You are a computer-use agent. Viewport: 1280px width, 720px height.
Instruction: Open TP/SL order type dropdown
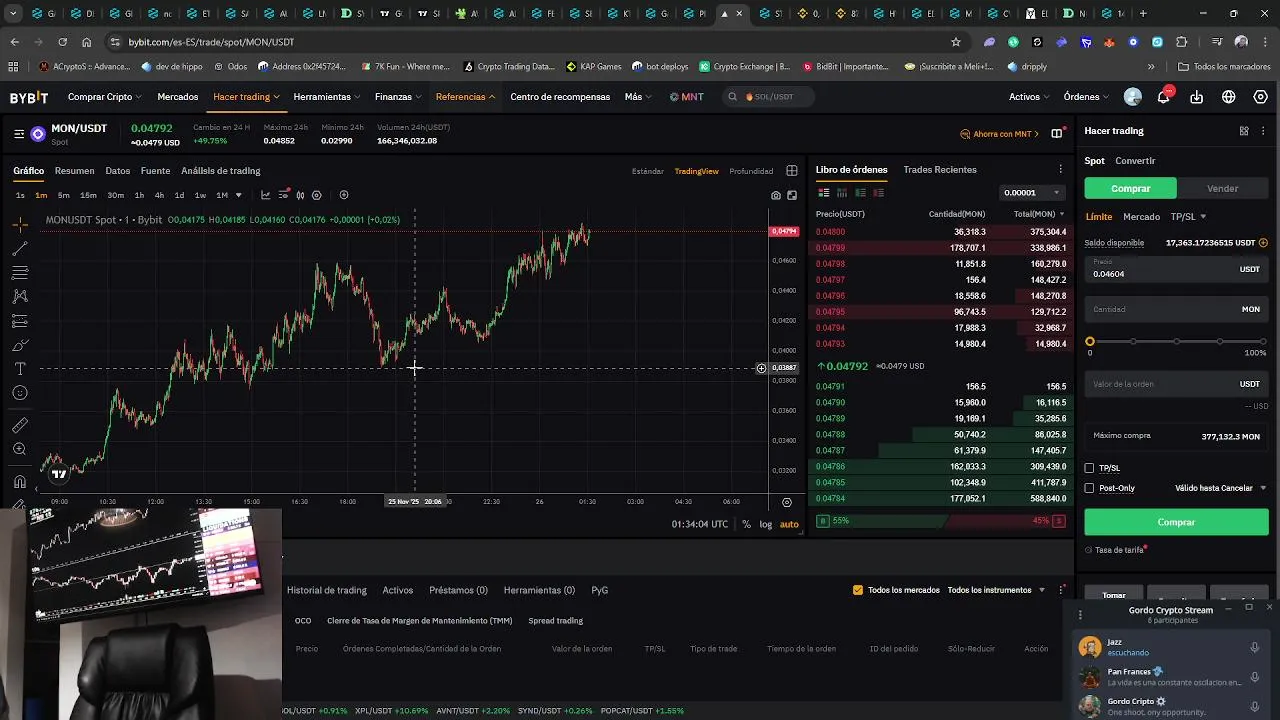(x=1188, y=217)
